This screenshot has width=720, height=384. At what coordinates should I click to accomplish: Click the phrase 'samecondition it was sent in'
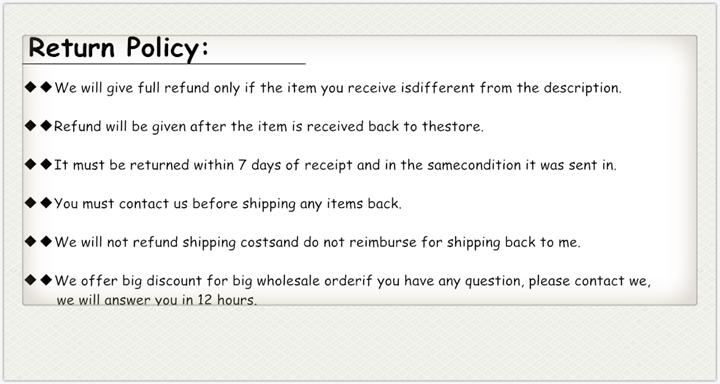point(521,165)
